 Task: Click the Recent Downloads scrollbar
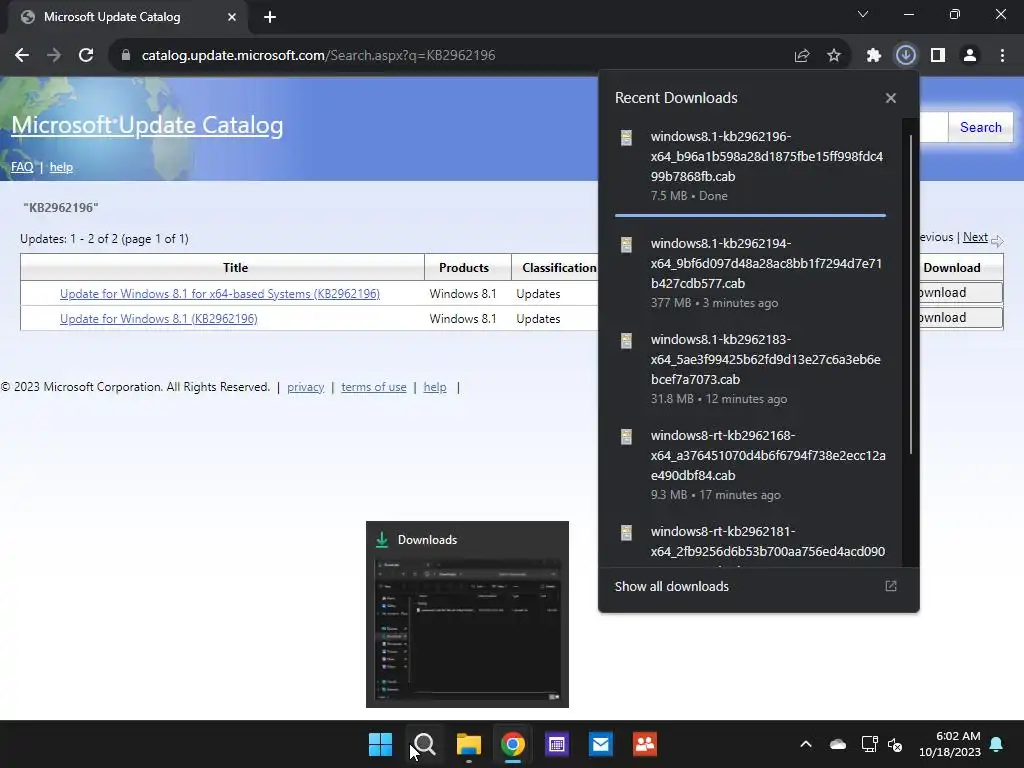pos(911,294)
